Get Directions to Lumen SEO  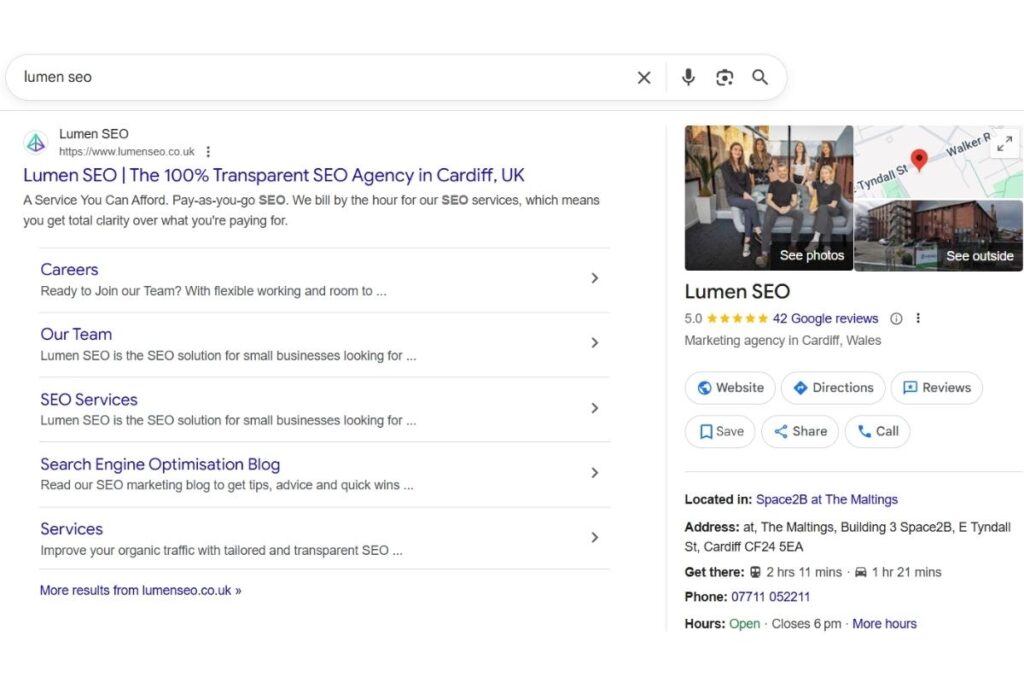click(833, 388)
